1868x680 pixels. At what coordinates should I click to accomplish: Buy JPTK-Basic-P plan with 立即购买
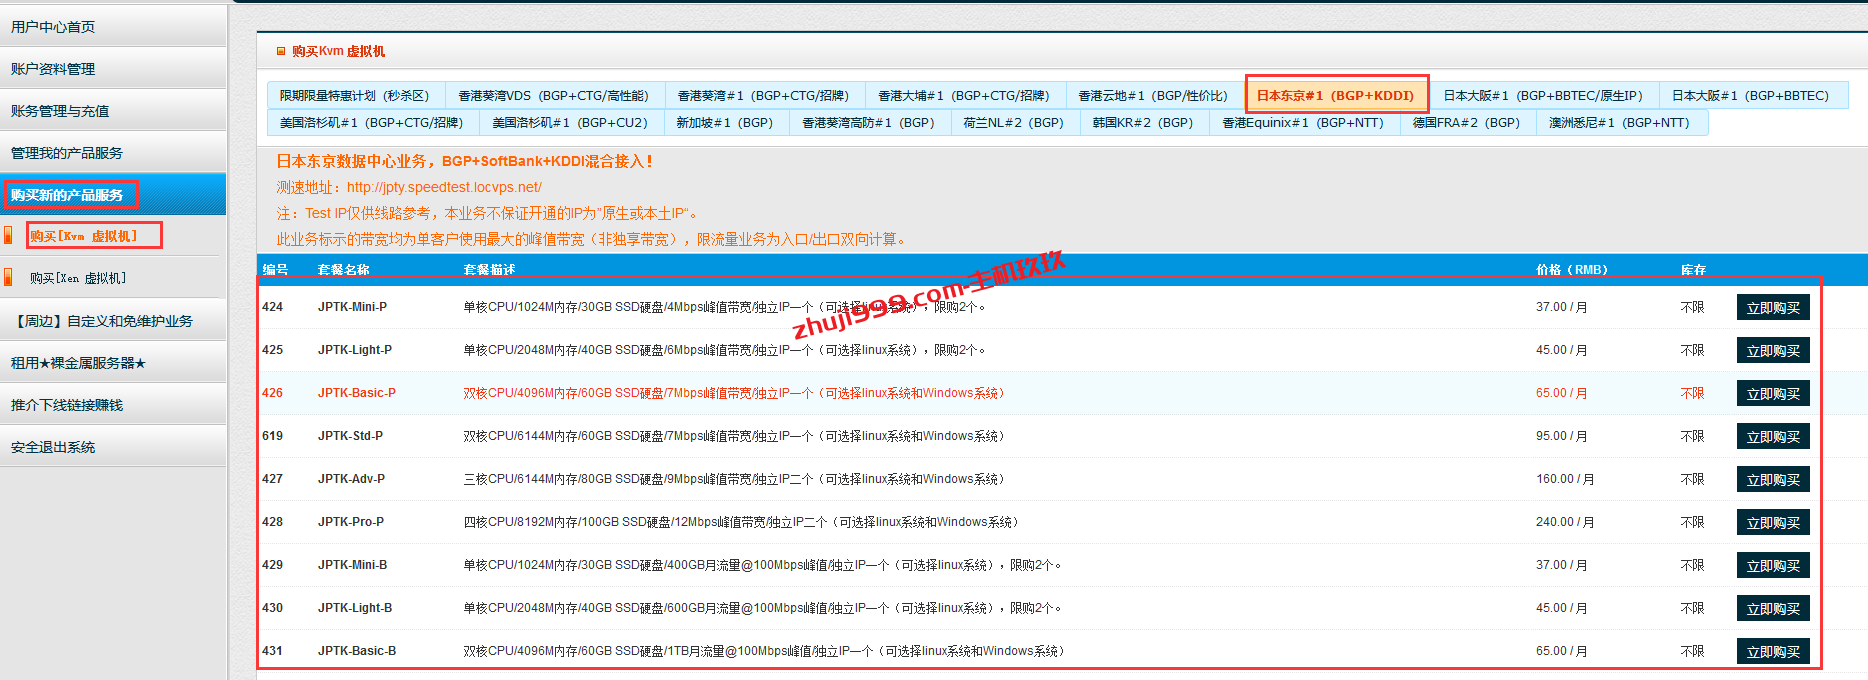pos(1773,394)
